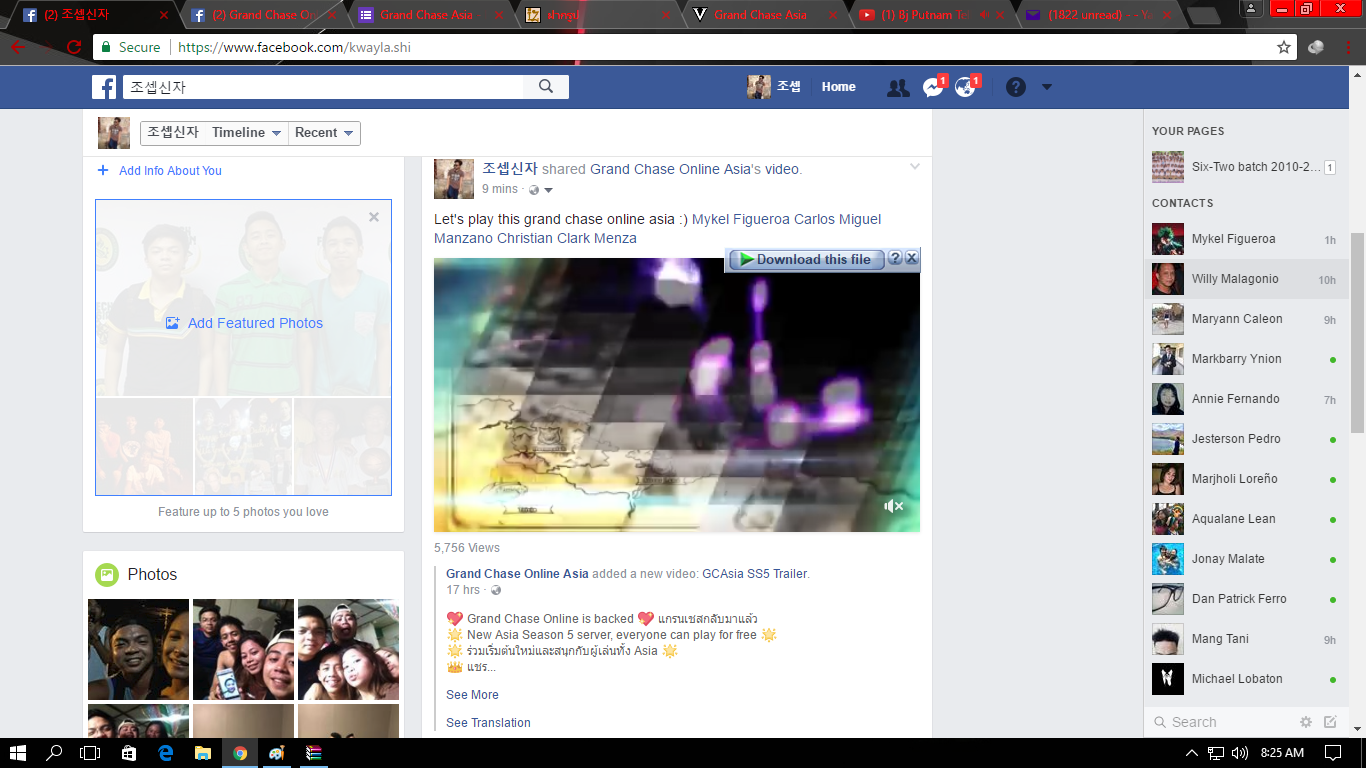Open Six-Two batch page in Your Pages
The width and height of the screenshot is (1366, 768).
[x=1244, y=167]
